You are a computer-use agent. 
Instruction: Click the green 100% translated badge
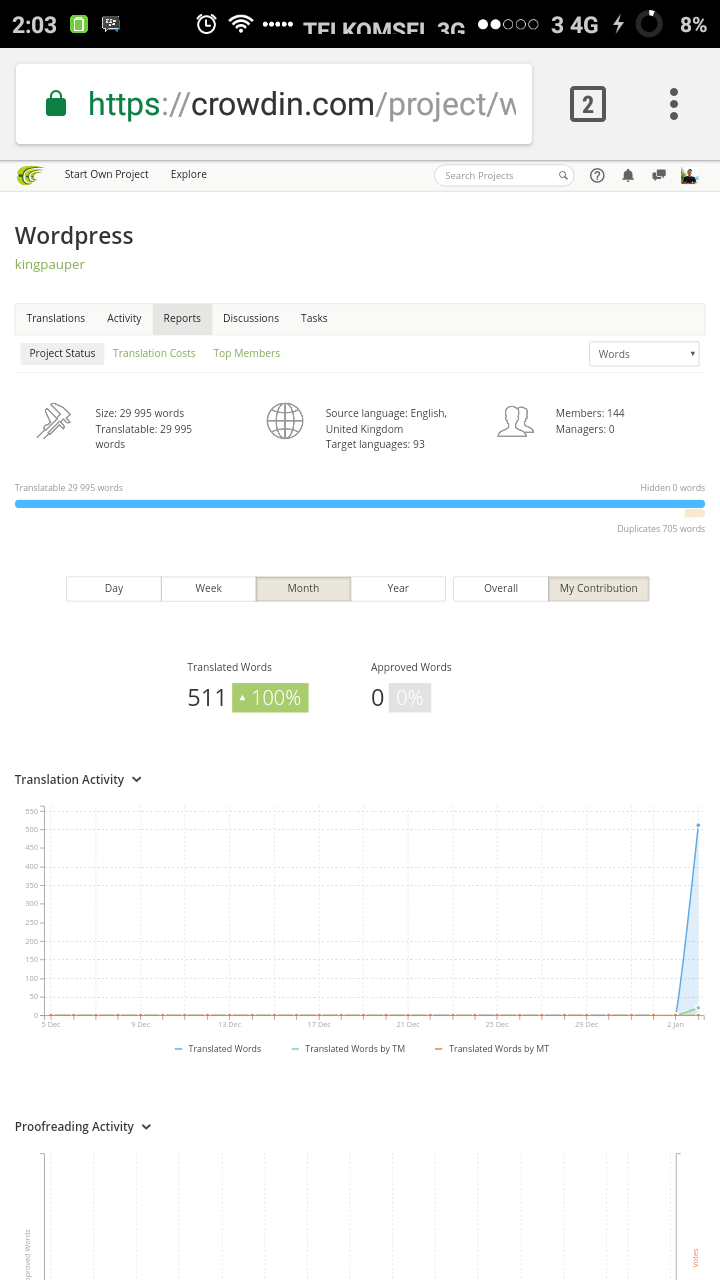point(270,698)
